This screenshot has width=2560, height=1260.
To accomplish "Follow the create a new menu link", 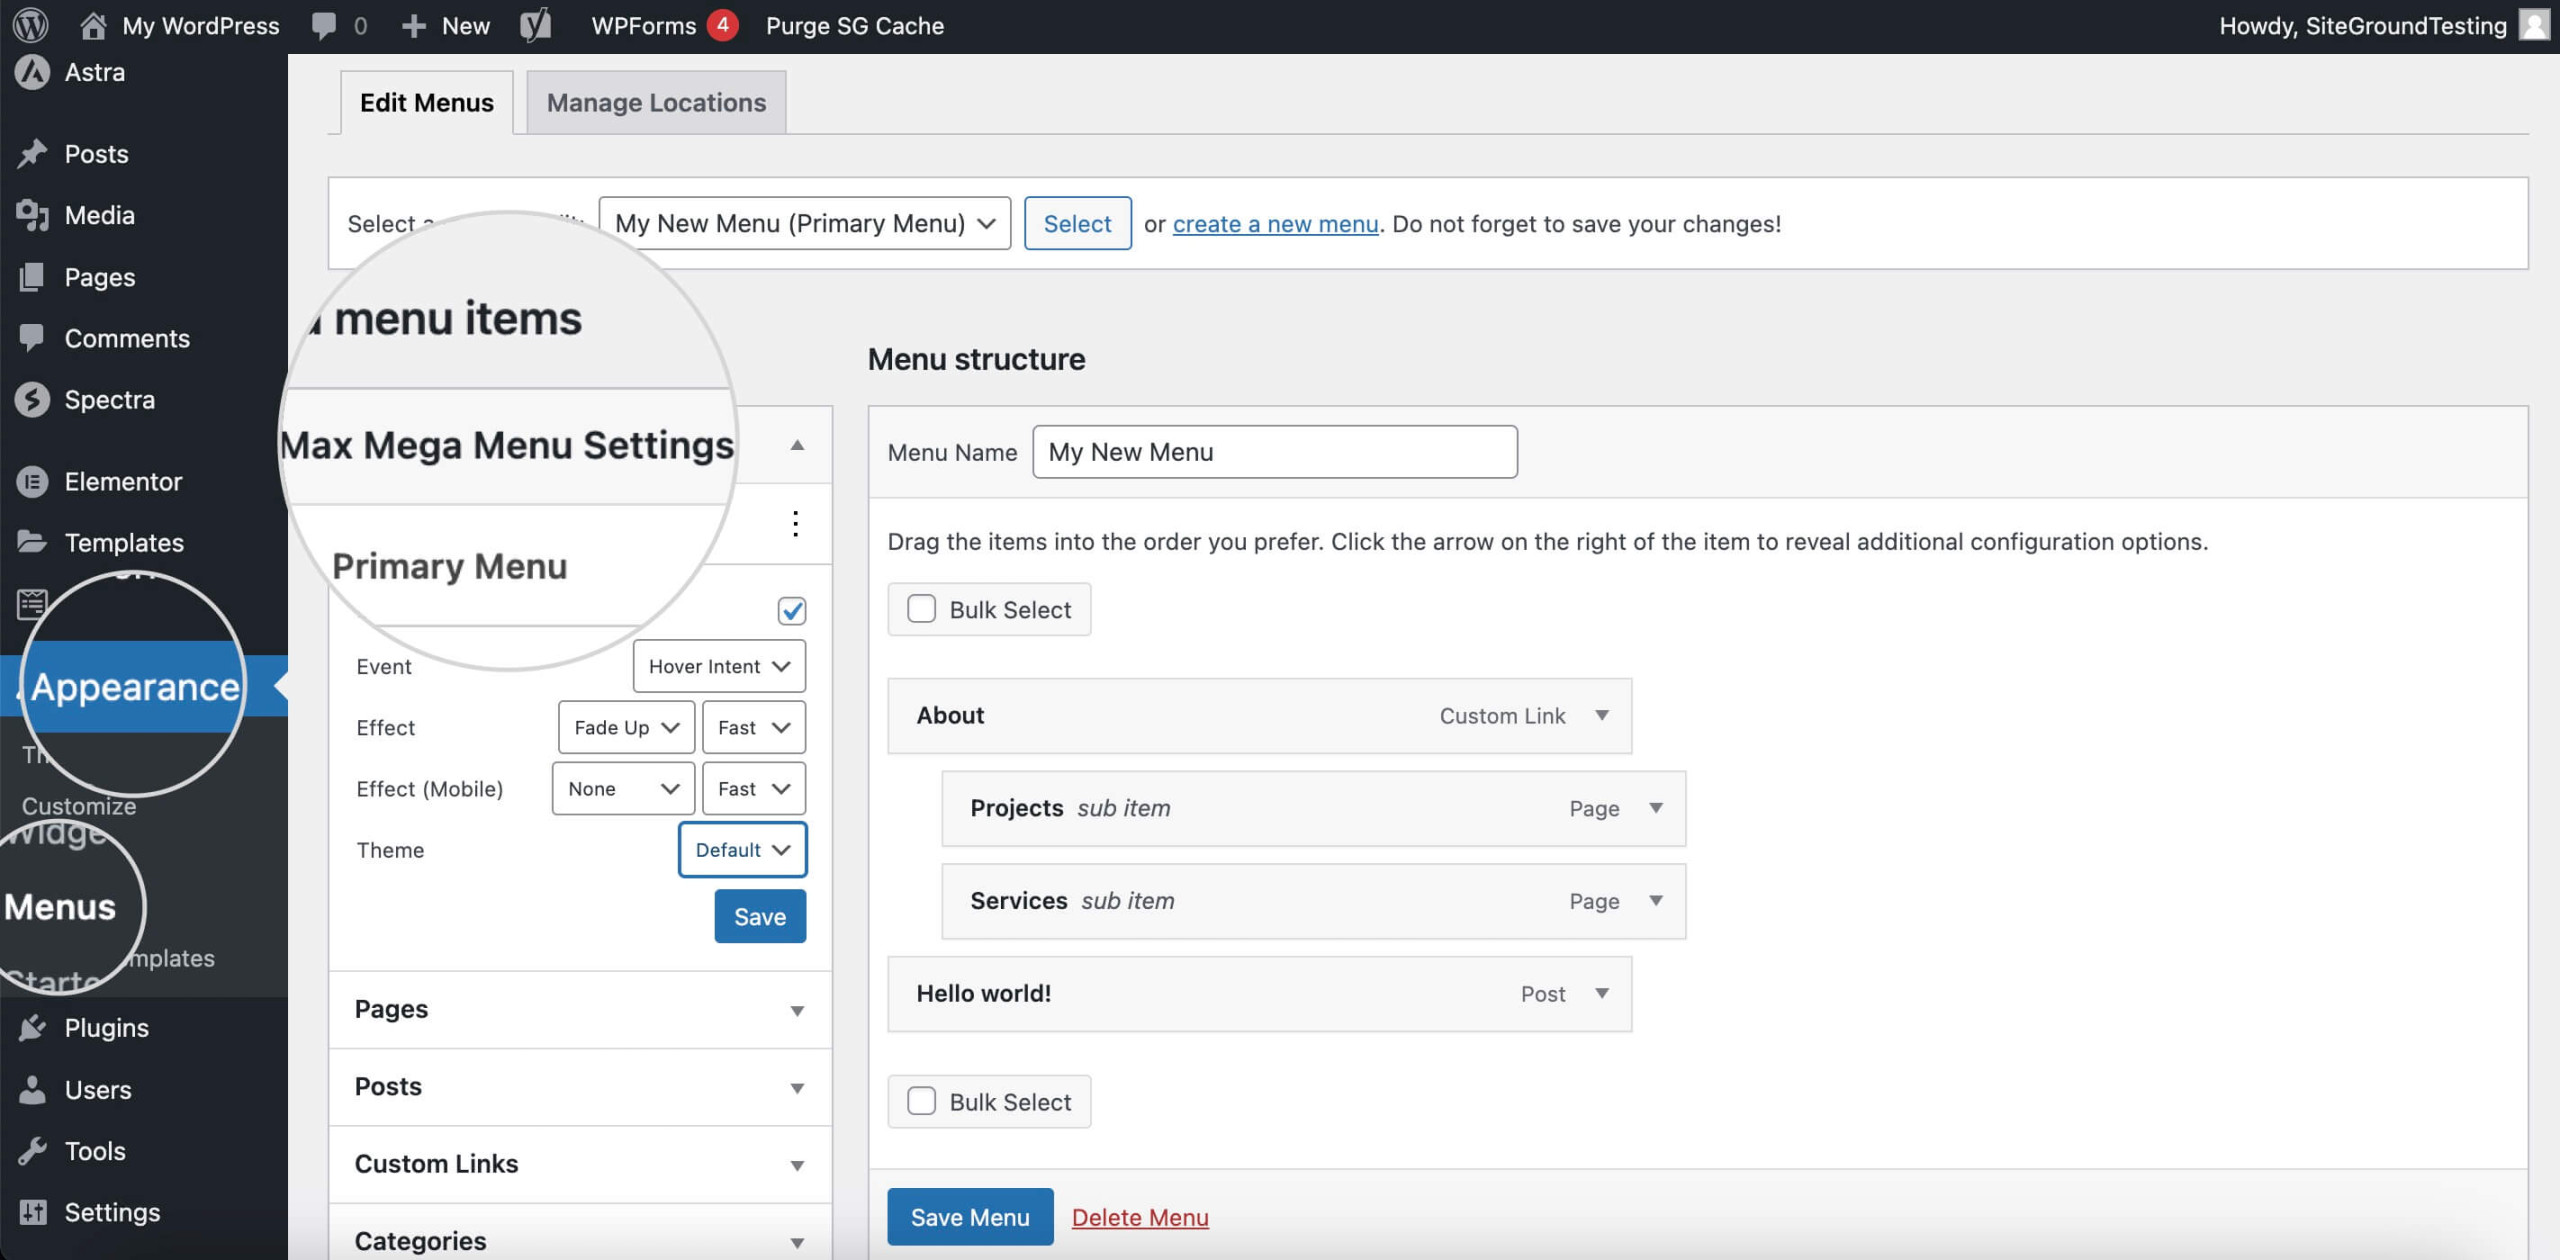I will [1275, 223].
